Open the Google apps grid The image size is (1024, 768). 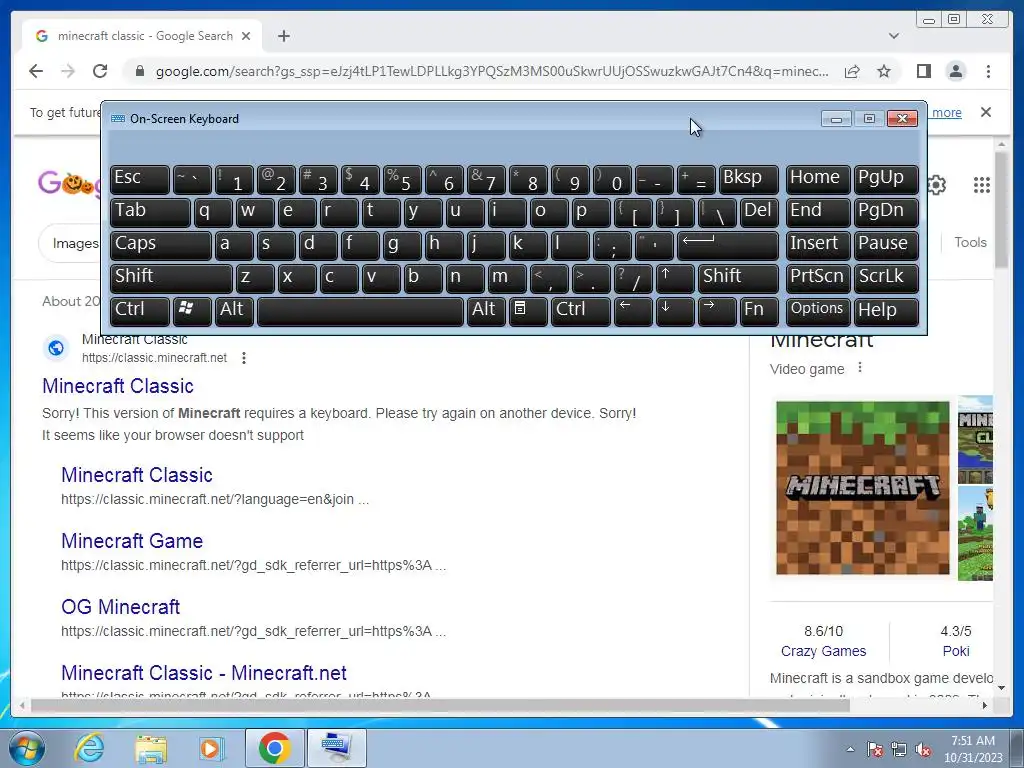click(982, 185)
